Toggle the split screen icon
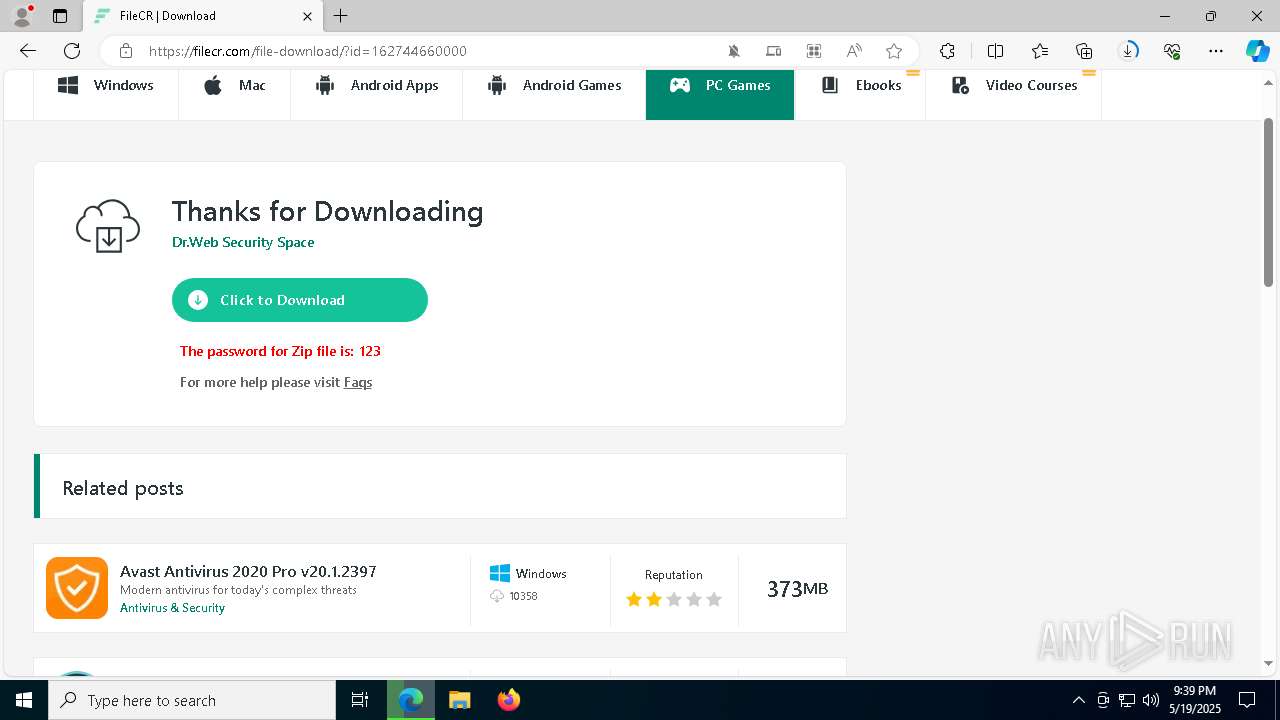This screenshot has width=1280, height=720. pos(995,51)
